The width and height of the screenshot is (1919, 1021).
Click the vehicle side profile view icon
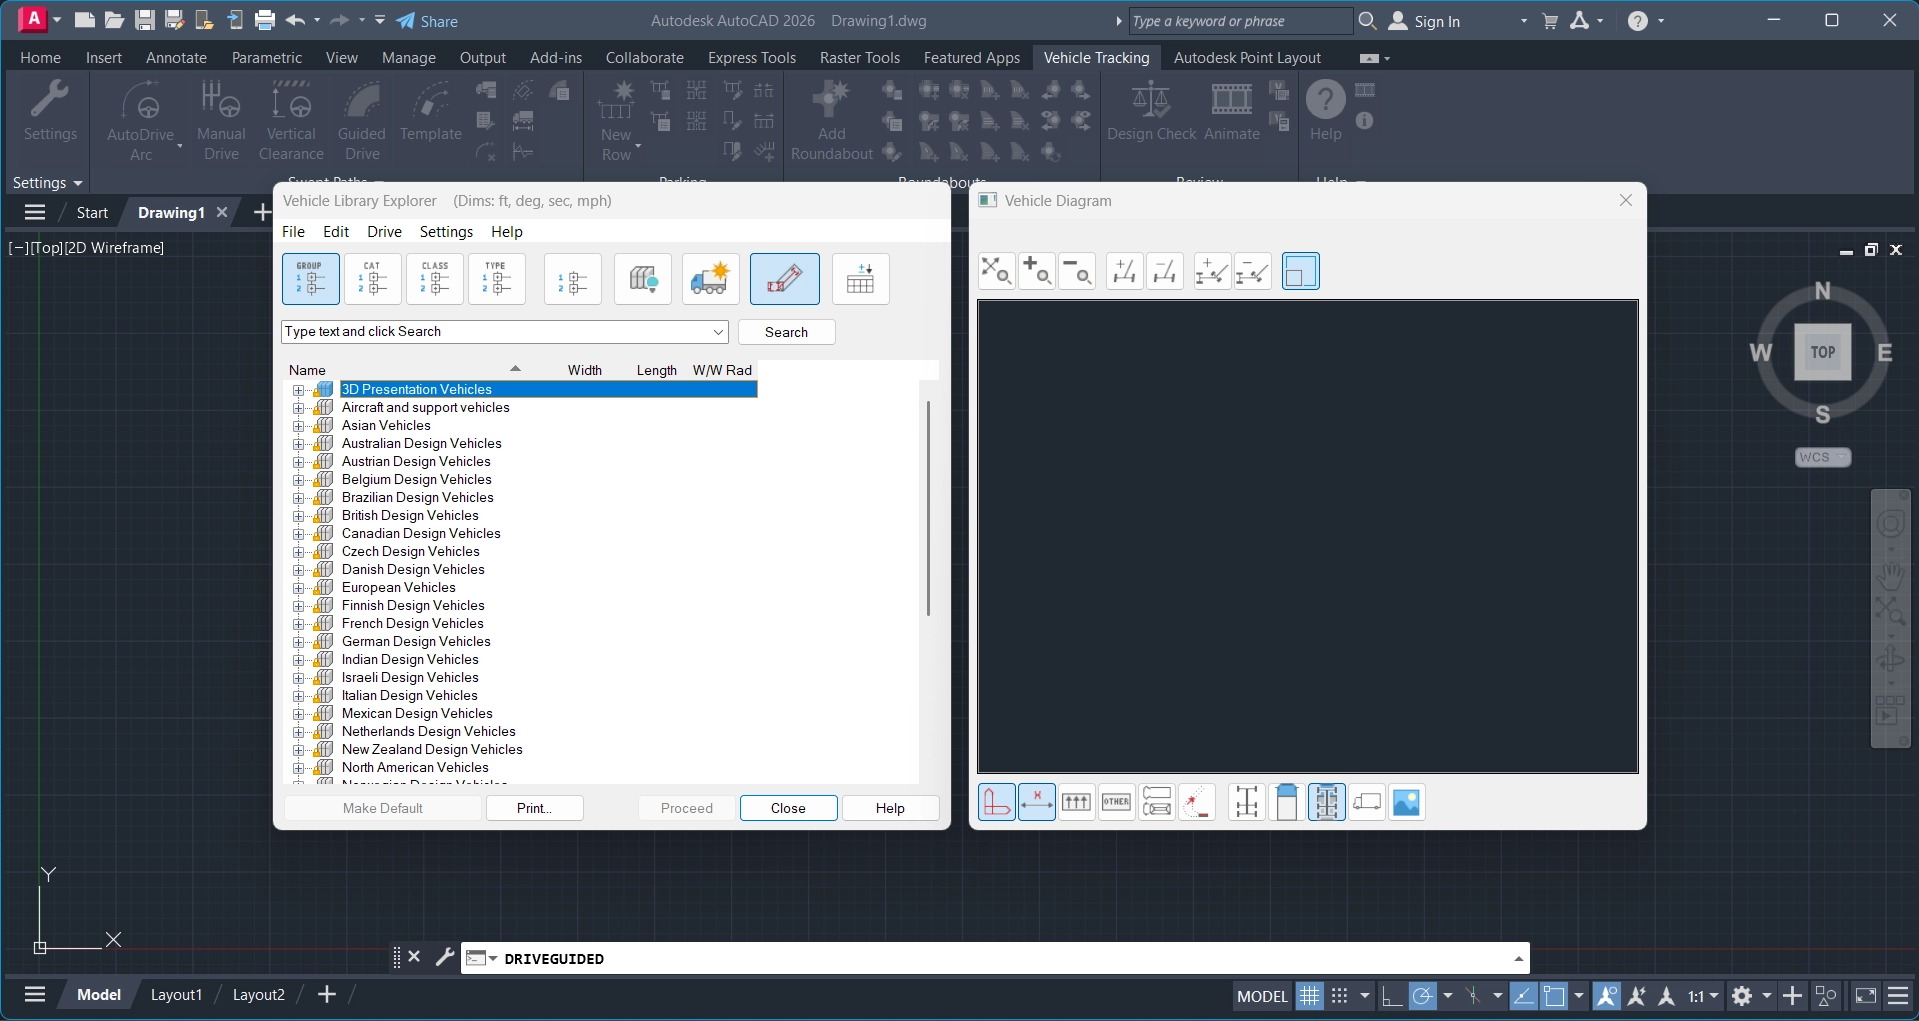1366,802
